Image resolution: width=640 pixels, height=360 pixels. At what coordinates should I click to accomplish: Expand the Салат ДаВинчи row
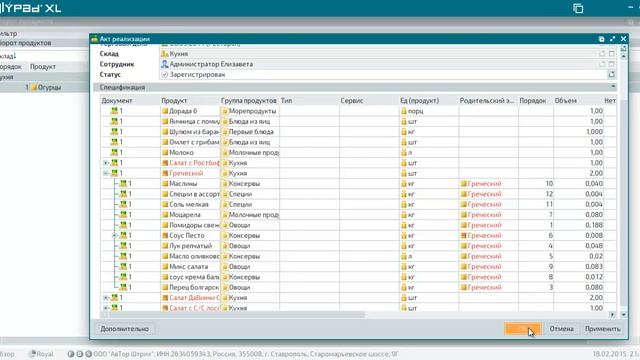(x=106, y=298)
